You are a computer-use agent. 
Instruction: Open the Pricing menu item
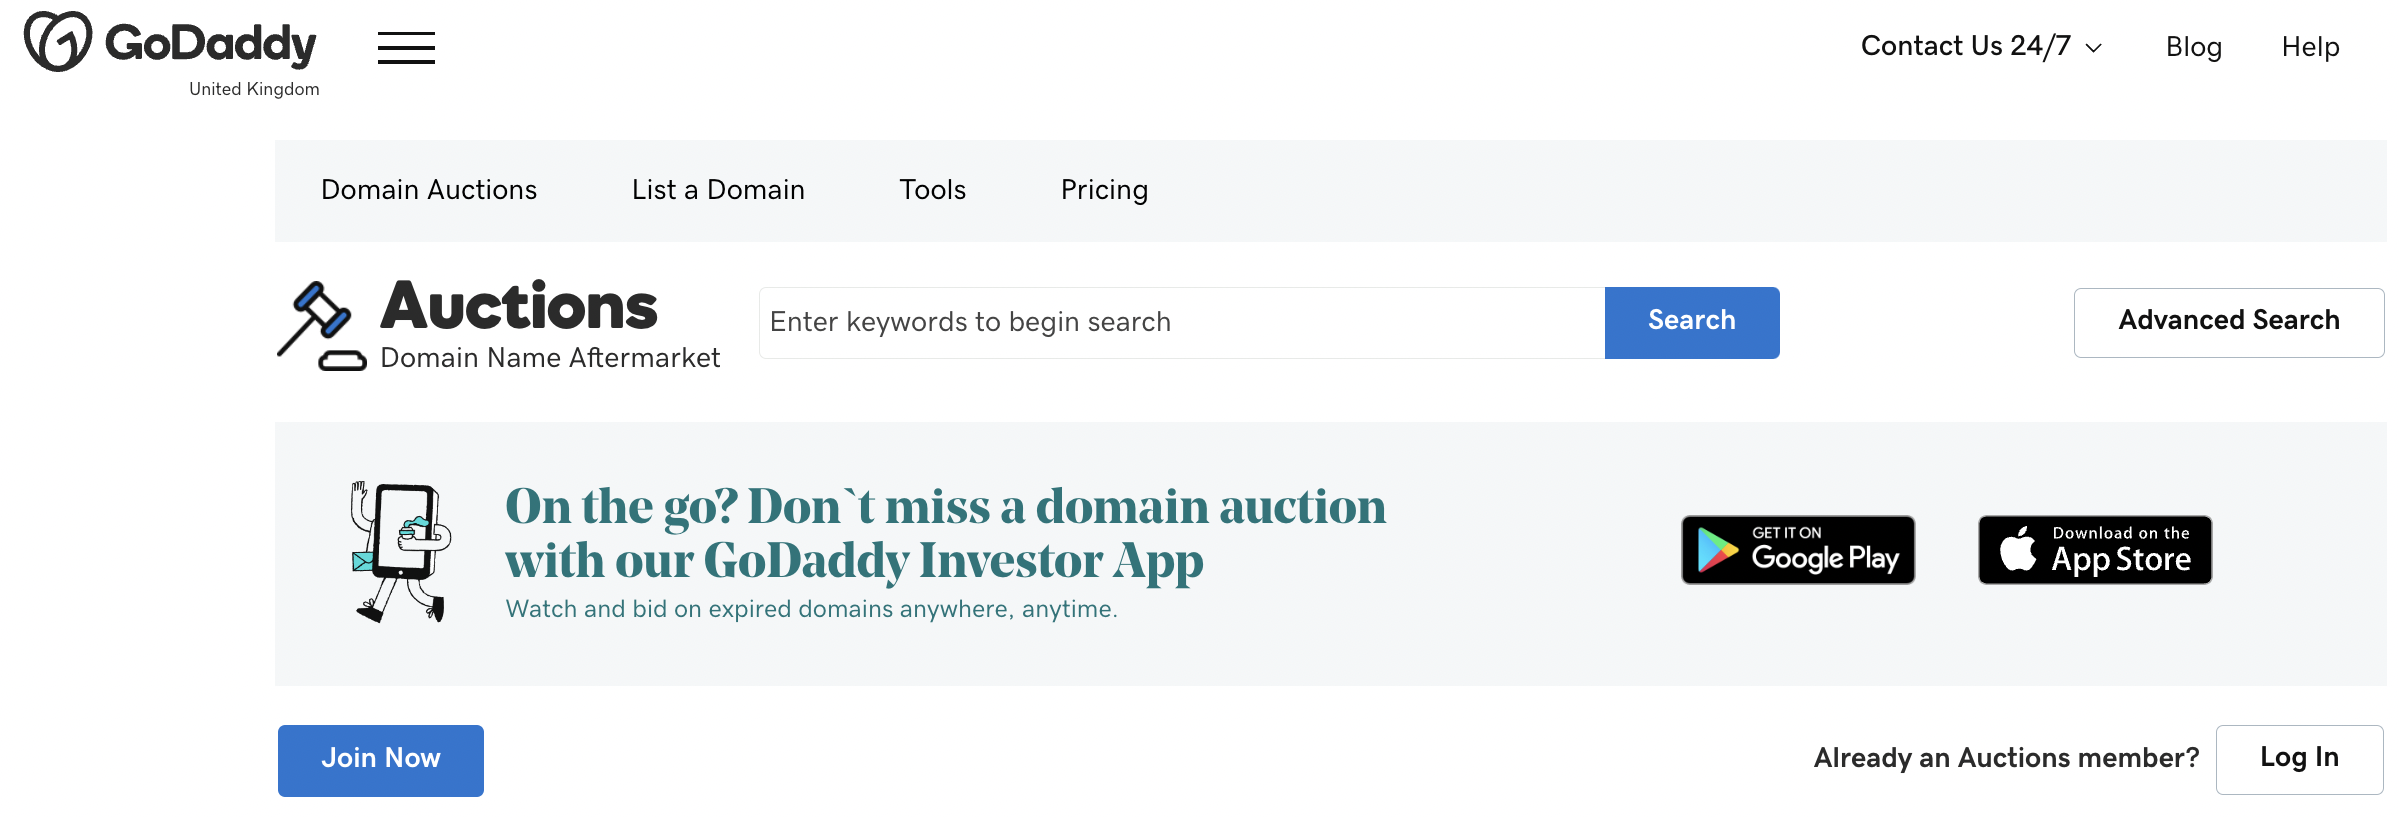point(1104,190)
